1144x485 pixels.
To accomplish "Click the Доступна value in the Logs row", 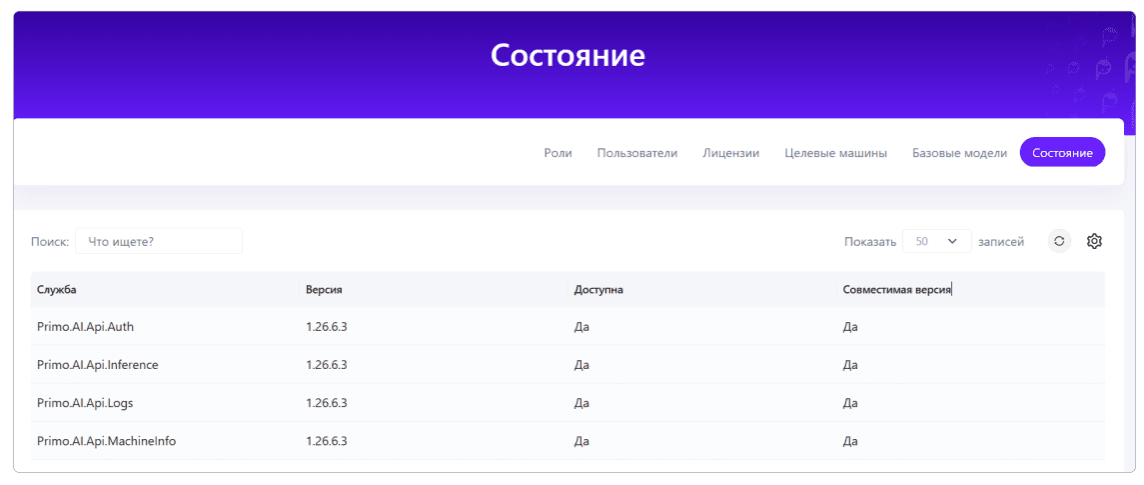I will pyautogui.click(x=581, y=403).
